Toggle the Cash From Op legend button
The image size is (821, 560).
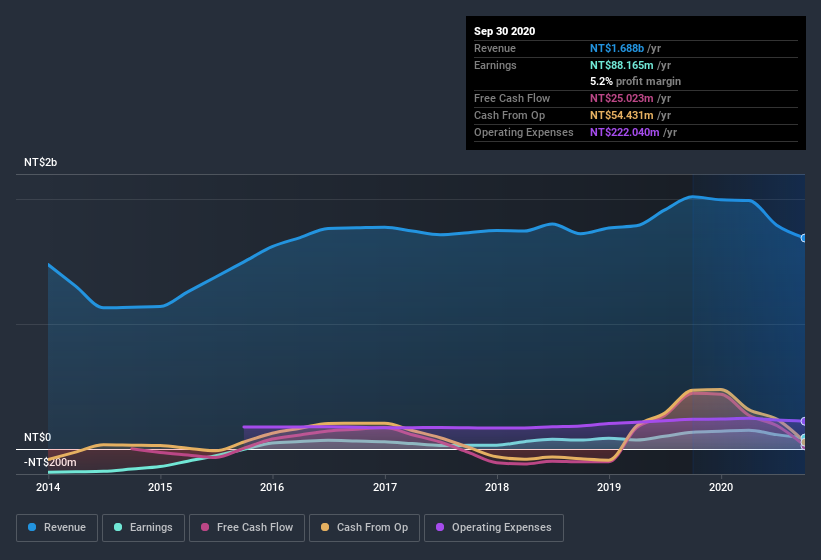pos(364,528)
